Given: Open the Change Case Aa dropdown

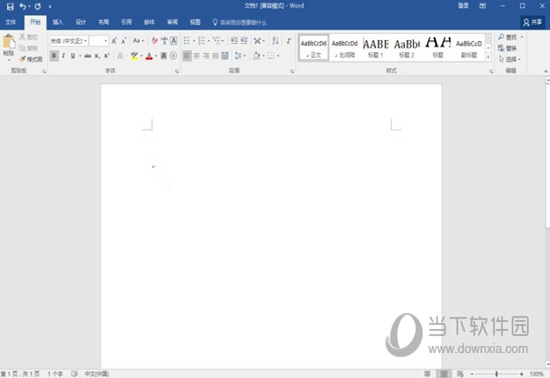Looking at the screenshot, I should coord(138,41).
